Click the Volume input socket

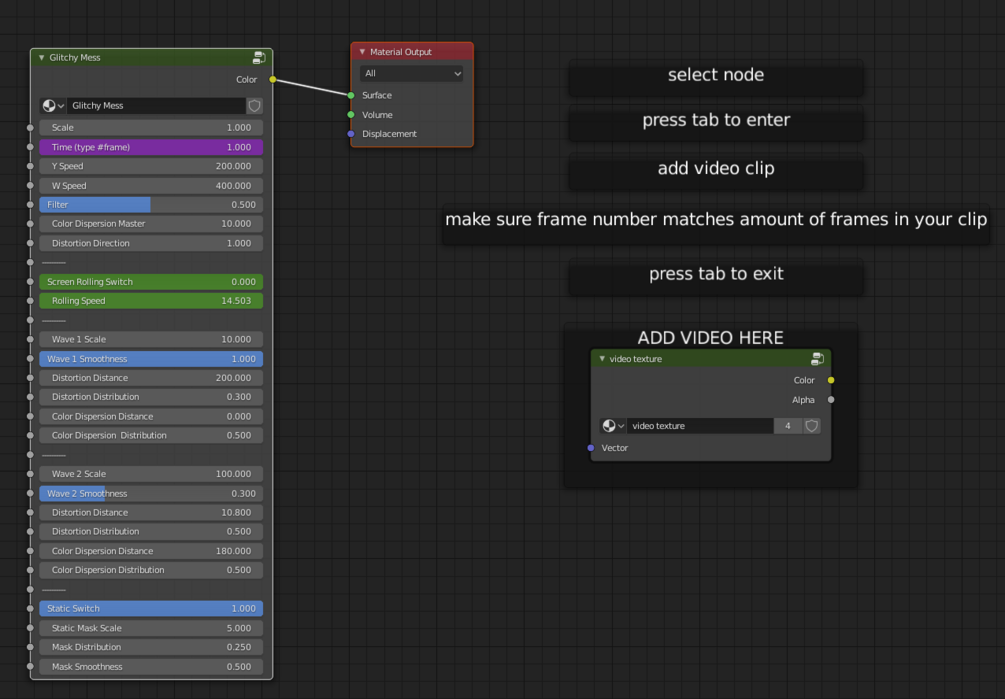(x=351, y=115)
